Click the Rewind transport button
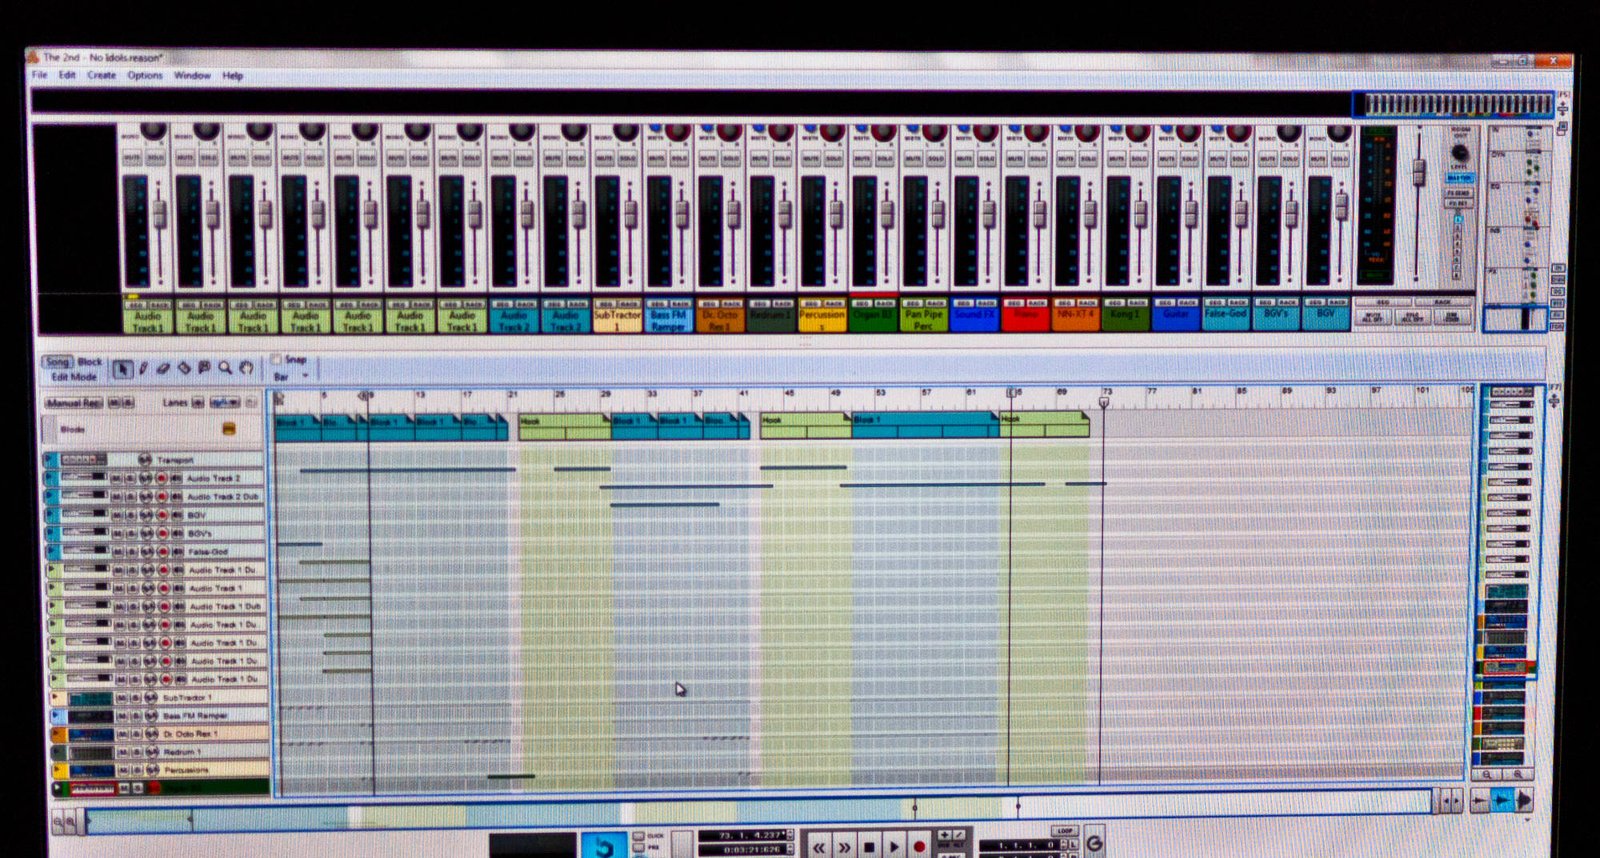 tap(819, 847)
